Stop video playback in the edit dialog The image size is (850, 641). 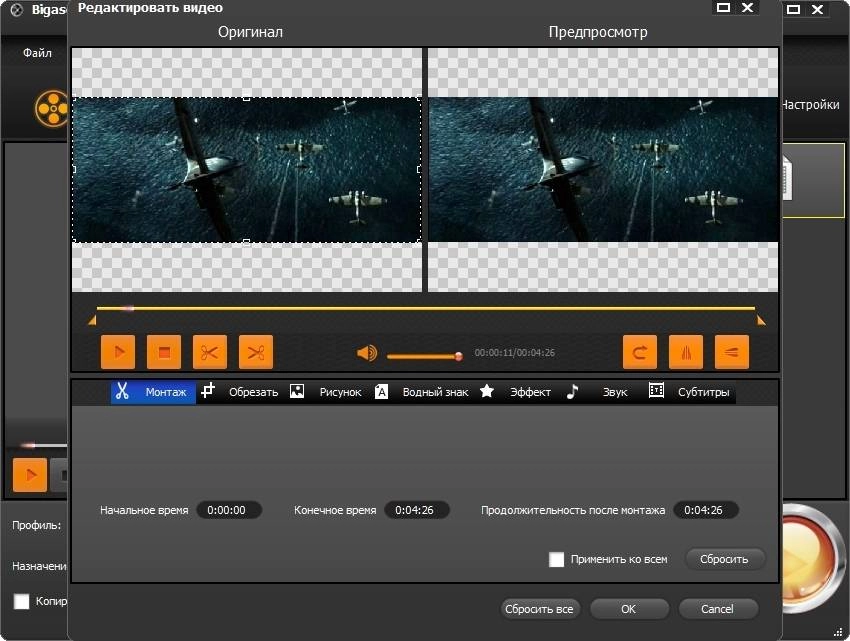click(164, 352)
